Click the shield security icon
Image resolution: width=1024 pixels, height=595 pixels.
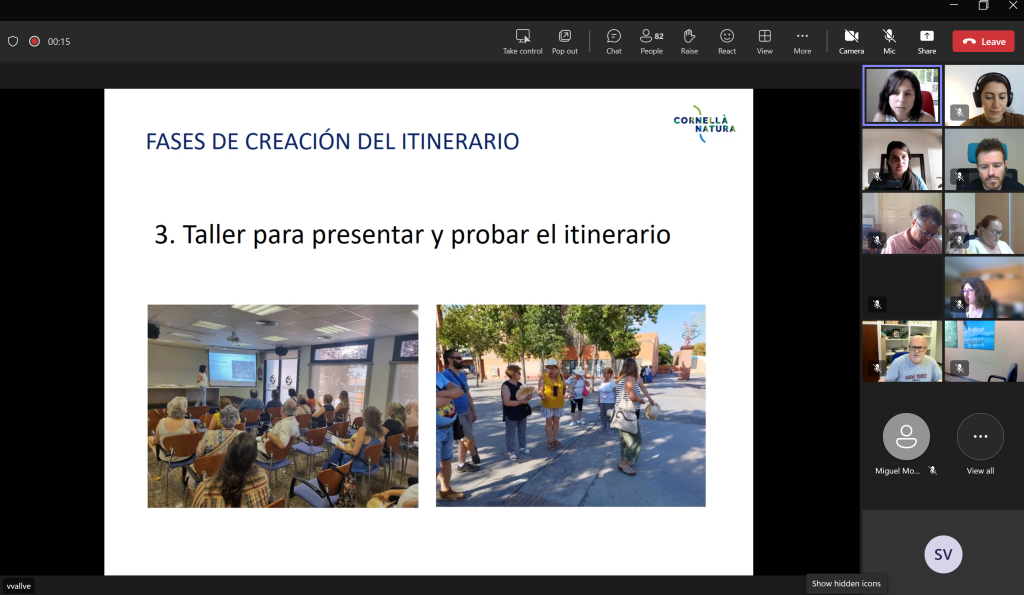pos(13,41)
